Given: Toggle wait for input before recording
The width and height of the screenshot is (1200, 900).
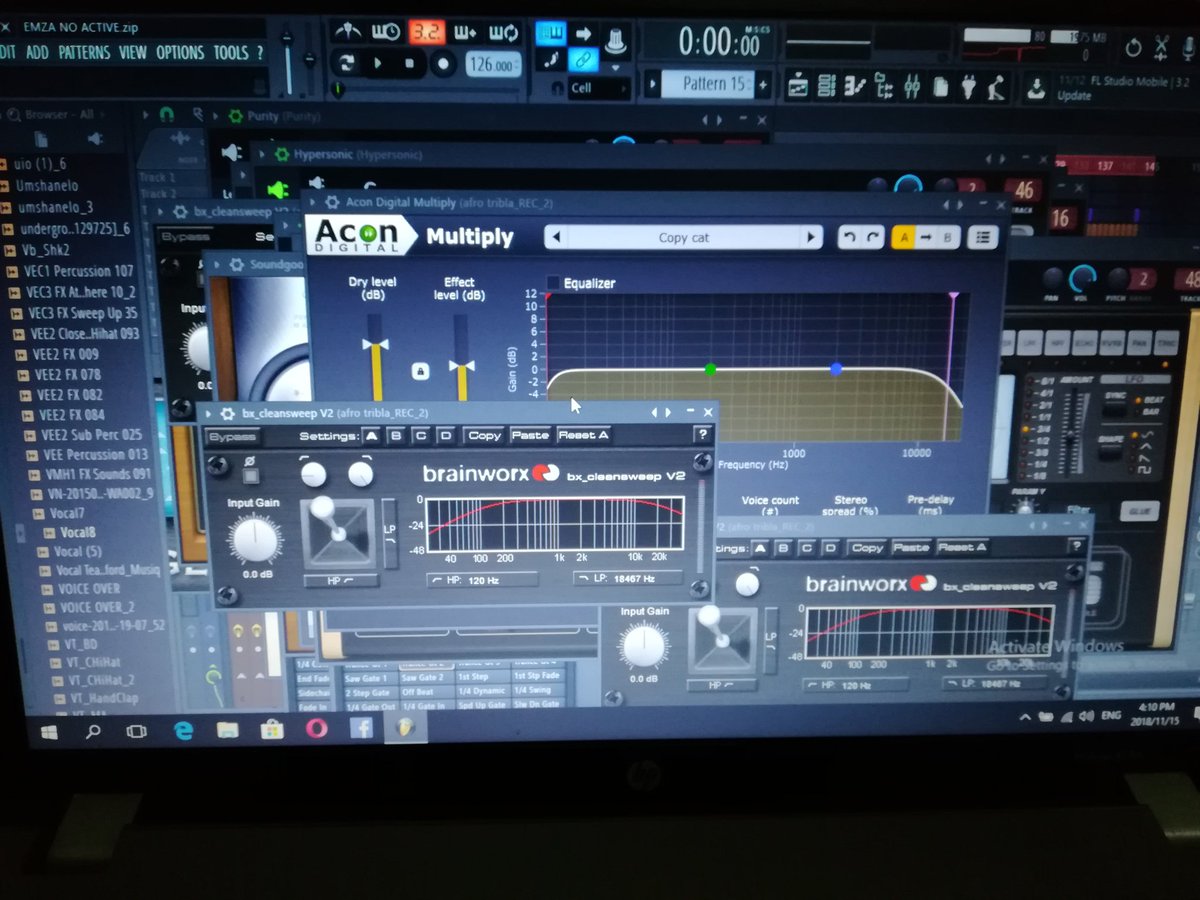Looking at the screenshot, I should pos(386,31).
